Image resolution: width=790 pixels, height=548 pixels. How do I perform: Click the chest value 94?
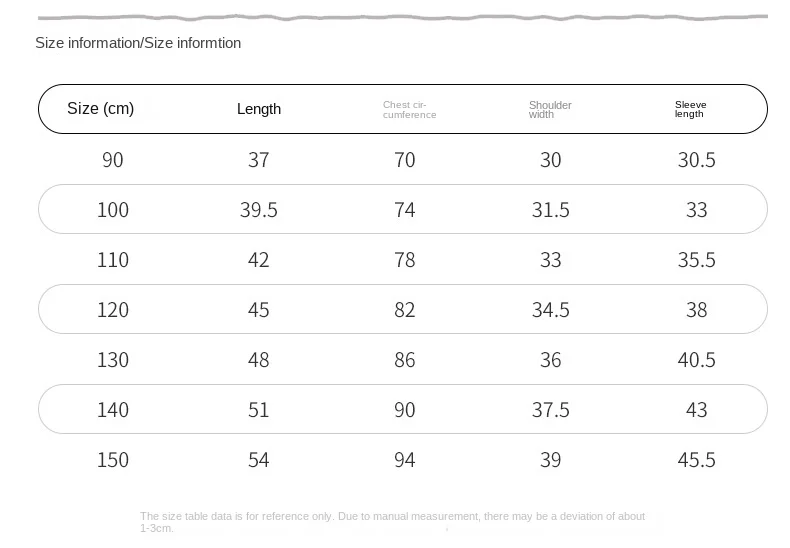(x=405, y=460)
